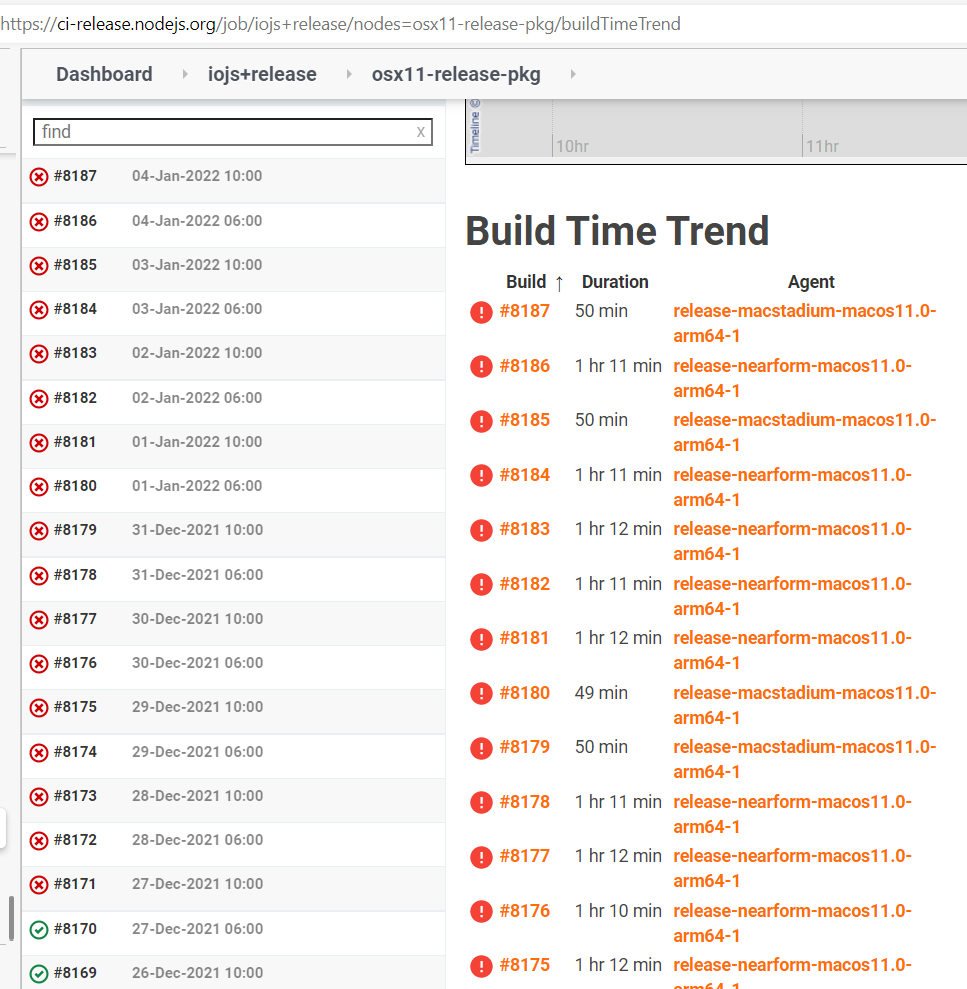Screen dimensions: 967x989
Task: Open build #8187 link in trend table
Action: (x=525, y=311)
